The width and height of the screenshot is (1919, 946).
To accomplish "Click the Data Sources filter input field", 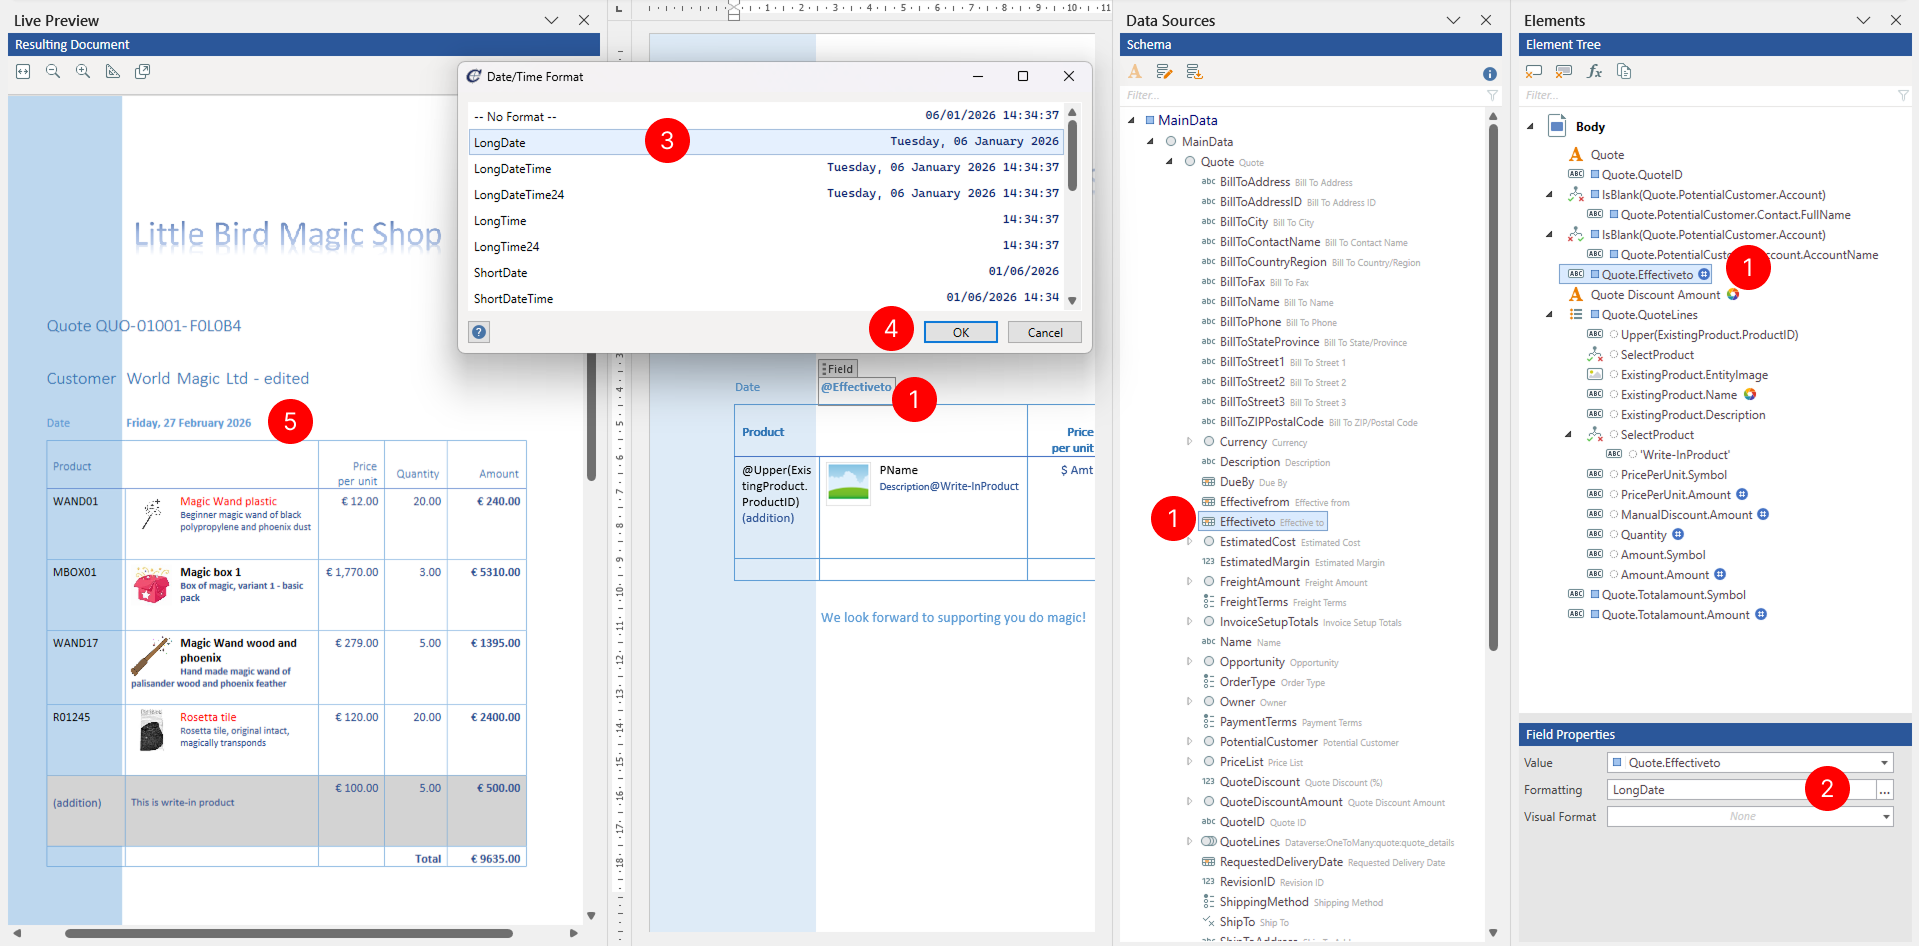I will click(x=1302, y=96).
